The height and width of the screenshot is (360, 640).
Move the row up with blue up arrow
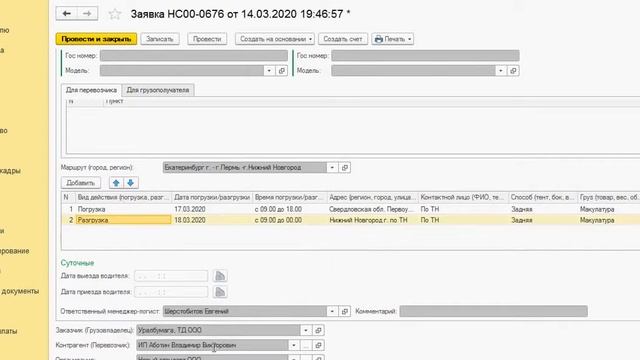tap(116, 183)
